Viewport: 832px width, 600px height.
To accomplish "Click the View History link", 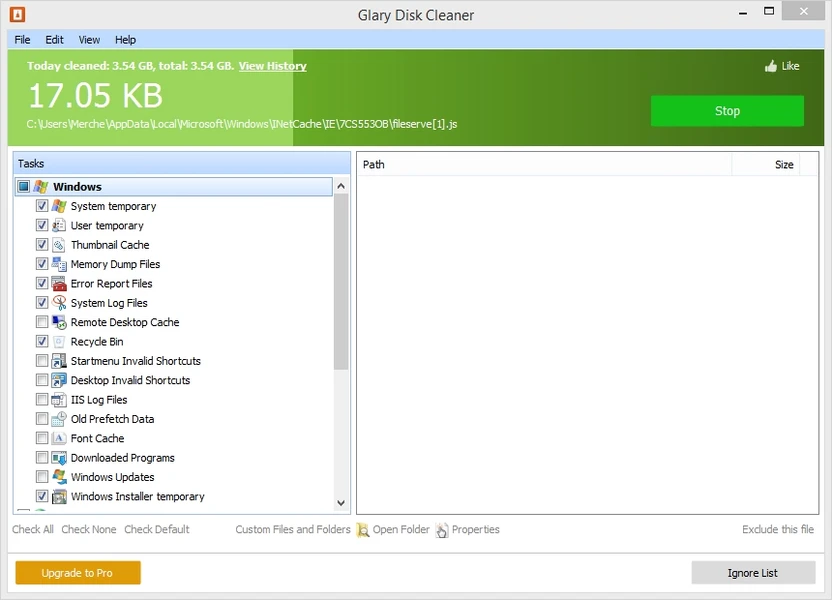I will pyautogui.click(x=273, y=66).
